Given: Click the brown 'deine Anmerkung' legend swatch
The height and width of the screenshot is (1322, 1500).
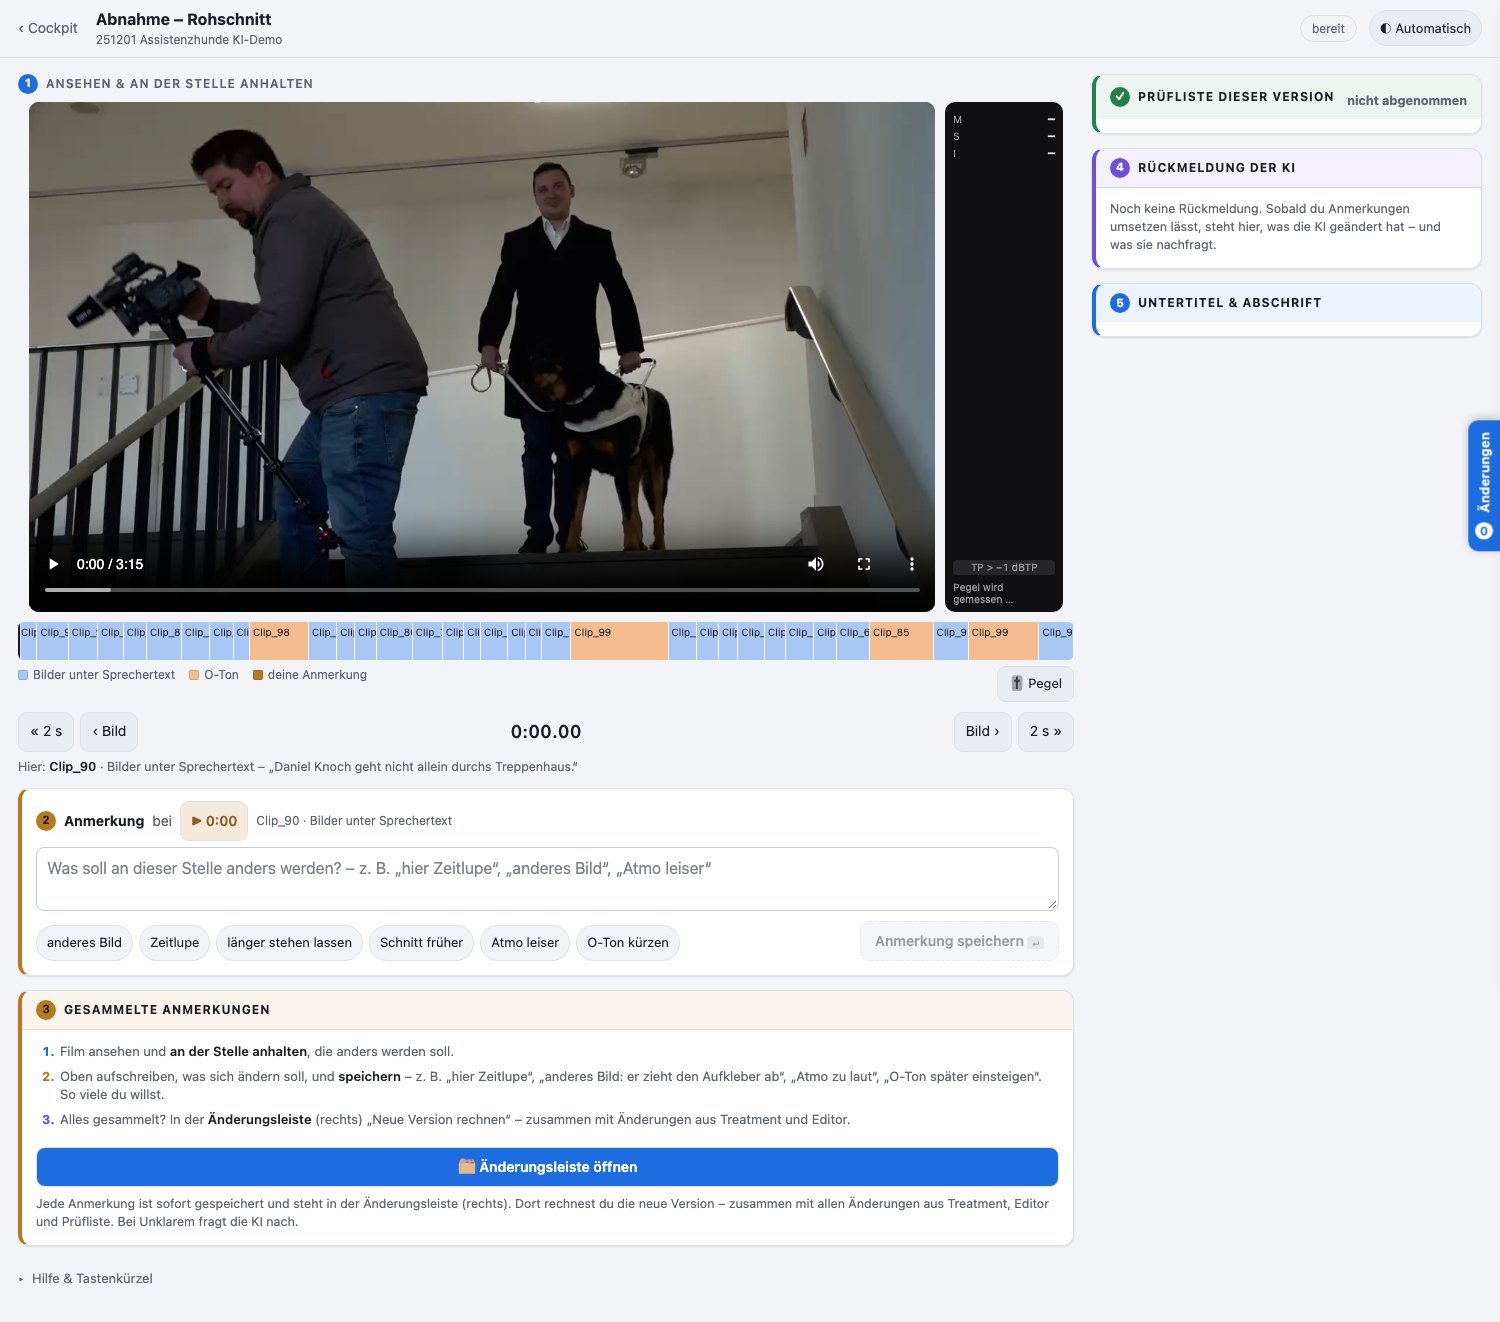Looking at the screenshot, I should (x=258, y=675).
